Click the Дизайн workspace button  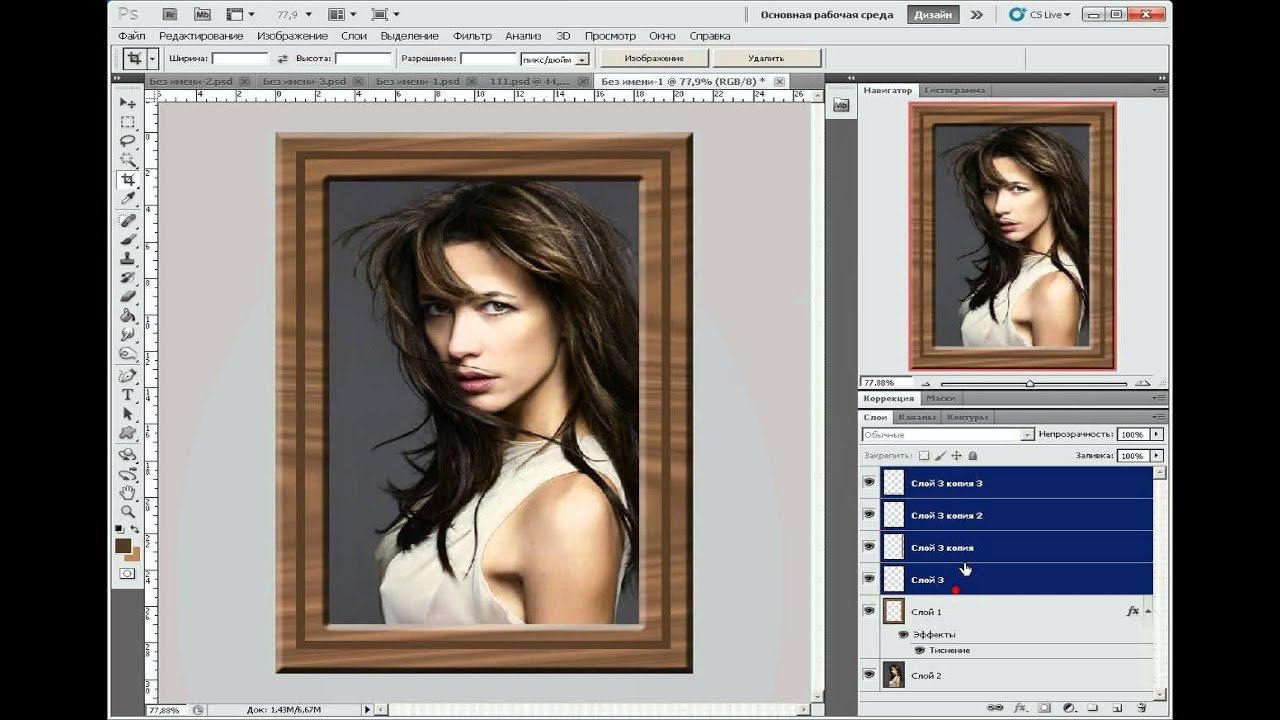tap(931, 15)
